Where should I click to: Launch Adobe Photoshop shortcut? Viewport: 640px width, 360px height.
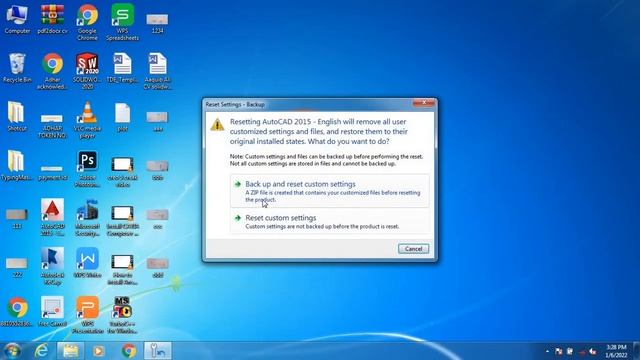click(x=87, y=170)
